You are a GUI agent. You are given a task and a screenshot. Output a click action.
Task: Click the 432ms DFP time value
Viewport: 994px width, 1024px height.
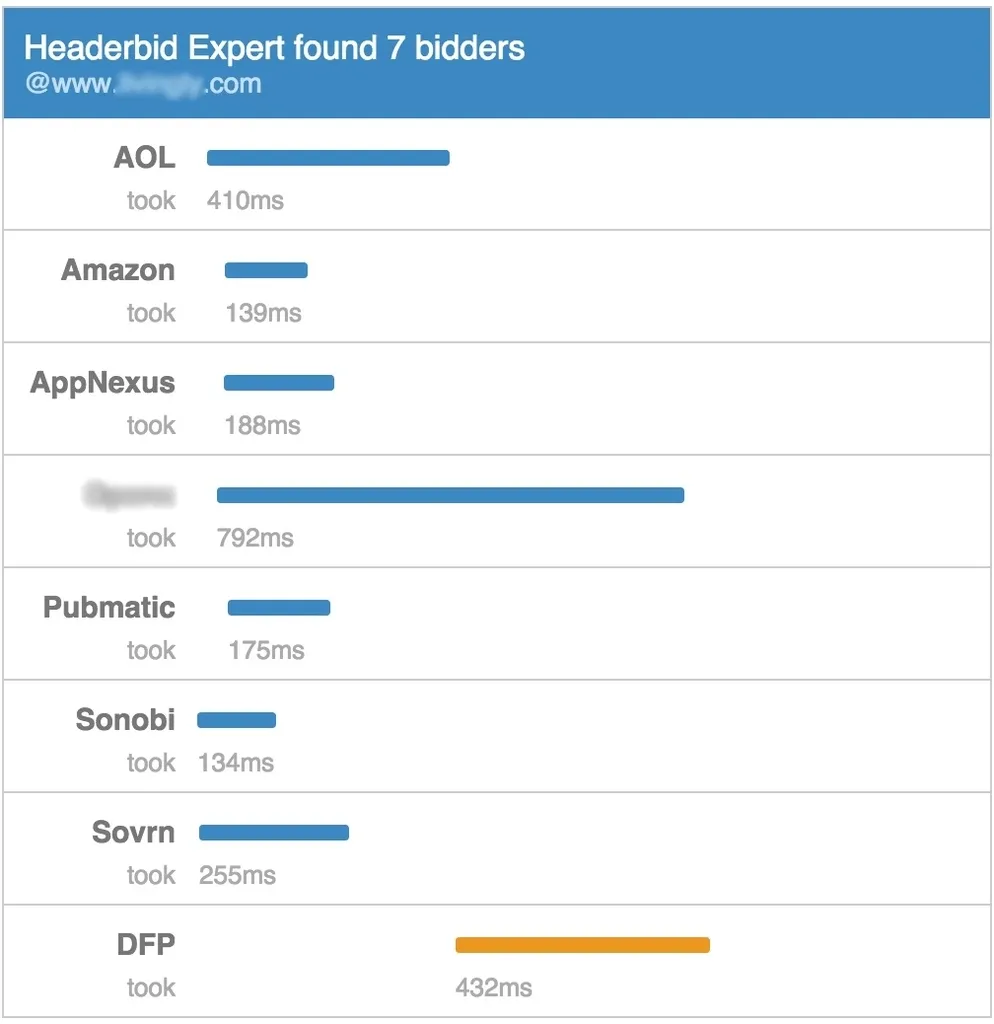[494, 988]
